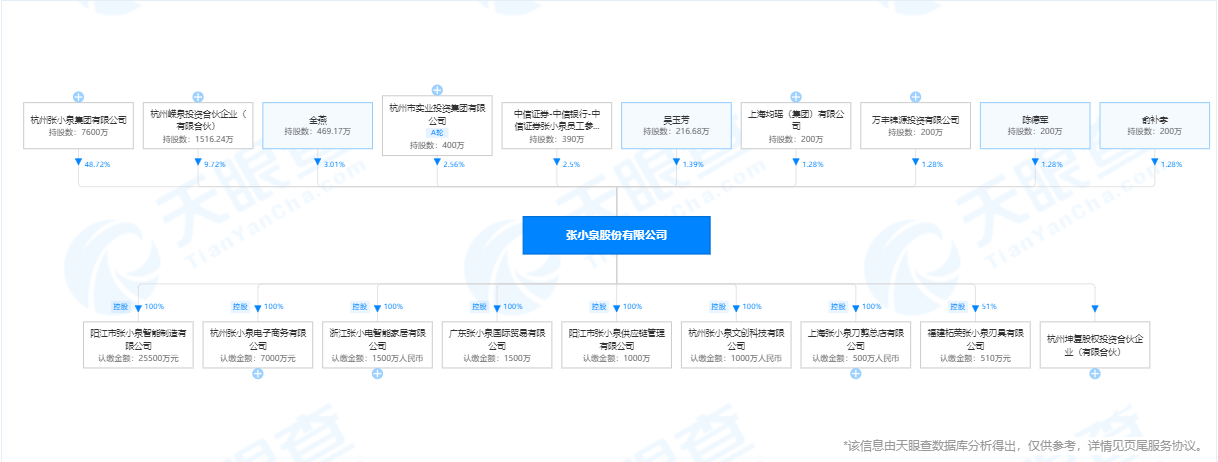Viewport: 1218px width, 462px height.
Task: Click the 3.01% shareholding label
Action: click(x=335, y=164)
